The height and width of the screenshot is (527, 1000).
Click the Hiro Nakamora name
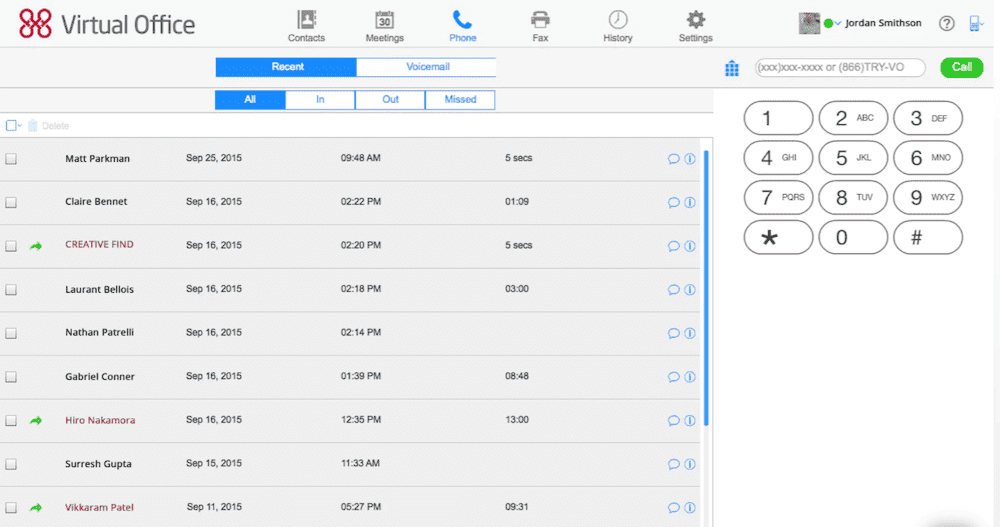100,420
